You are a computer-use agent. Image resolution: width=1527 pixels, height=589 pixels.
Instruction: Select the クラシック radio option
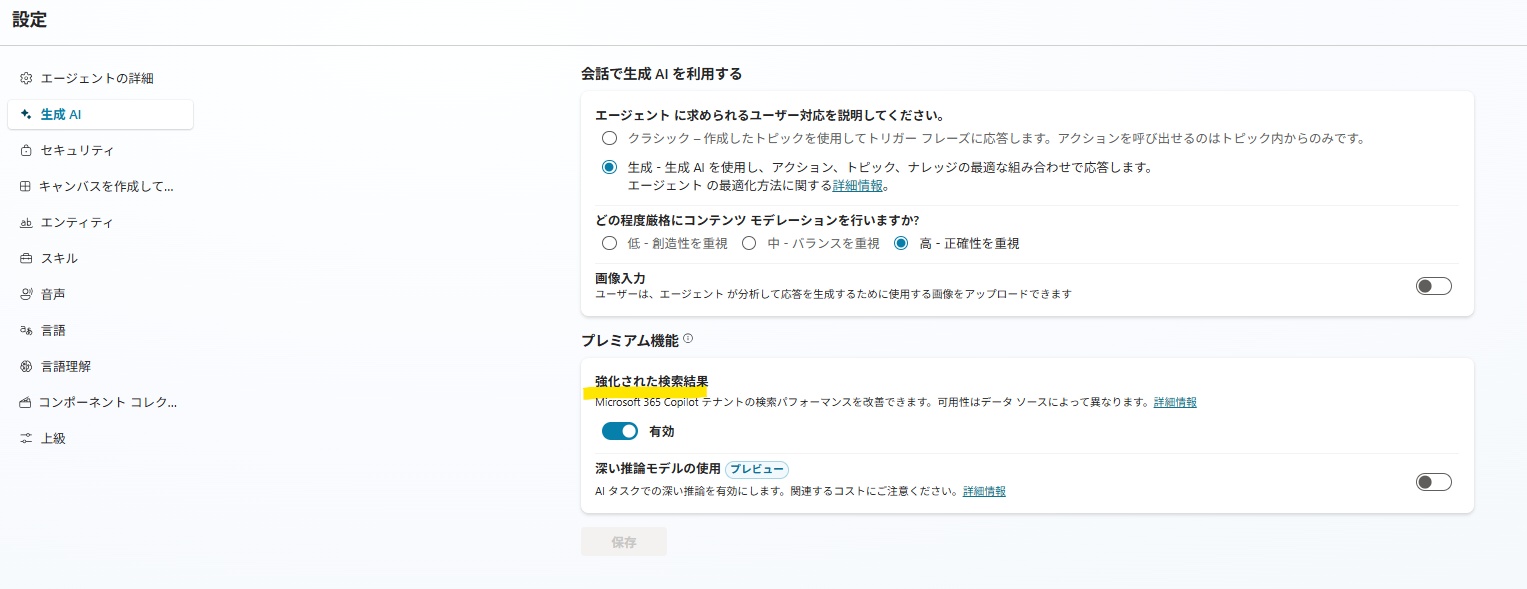pyautogui.click(x=609, y=138)
